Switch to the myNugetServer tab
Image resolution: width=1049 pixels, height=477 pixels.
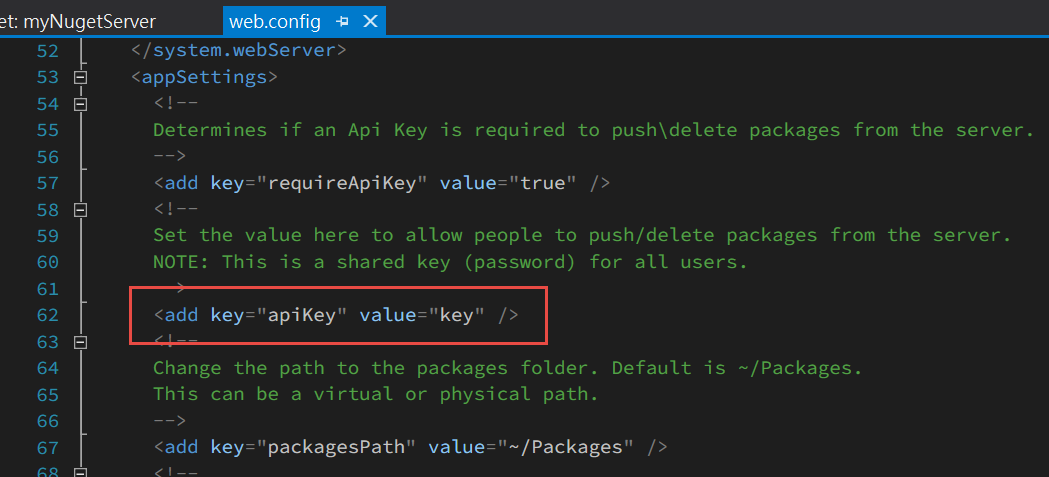(x=78, y=22)
